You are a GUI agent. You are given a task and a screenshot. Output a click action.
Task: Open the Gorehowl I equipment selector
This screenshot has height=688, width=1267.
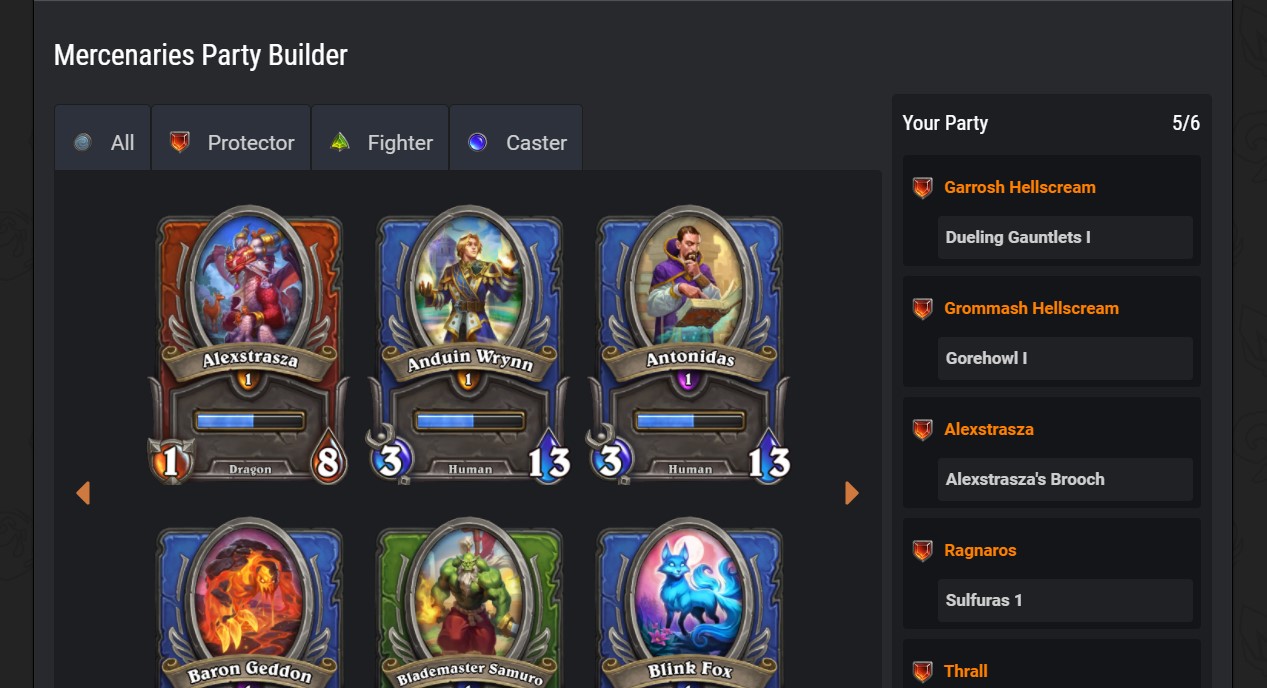[1065, 359]
